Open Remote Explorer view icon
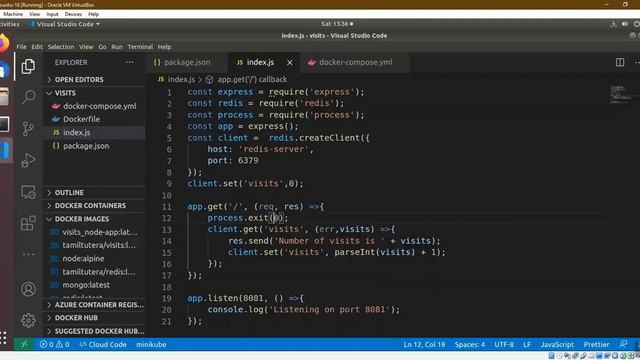 click(x=28, y=192)
